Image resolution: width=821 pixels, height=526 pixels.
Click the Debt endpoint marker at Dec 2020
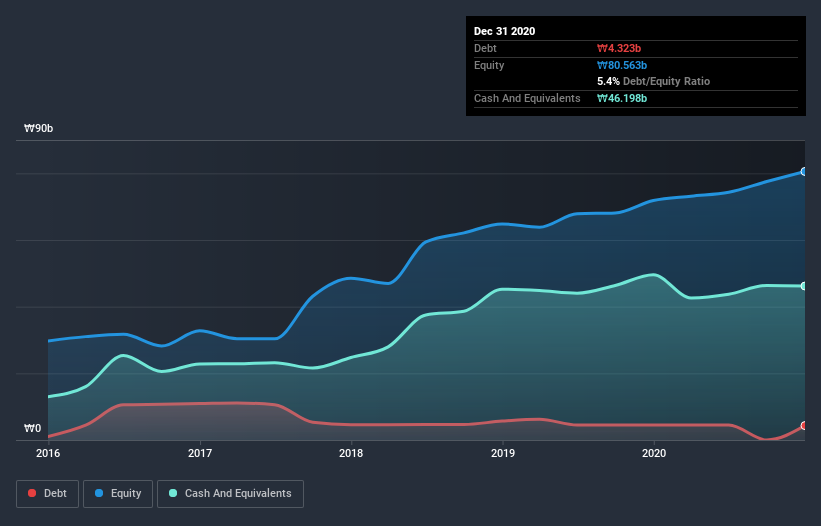point(804,426)
